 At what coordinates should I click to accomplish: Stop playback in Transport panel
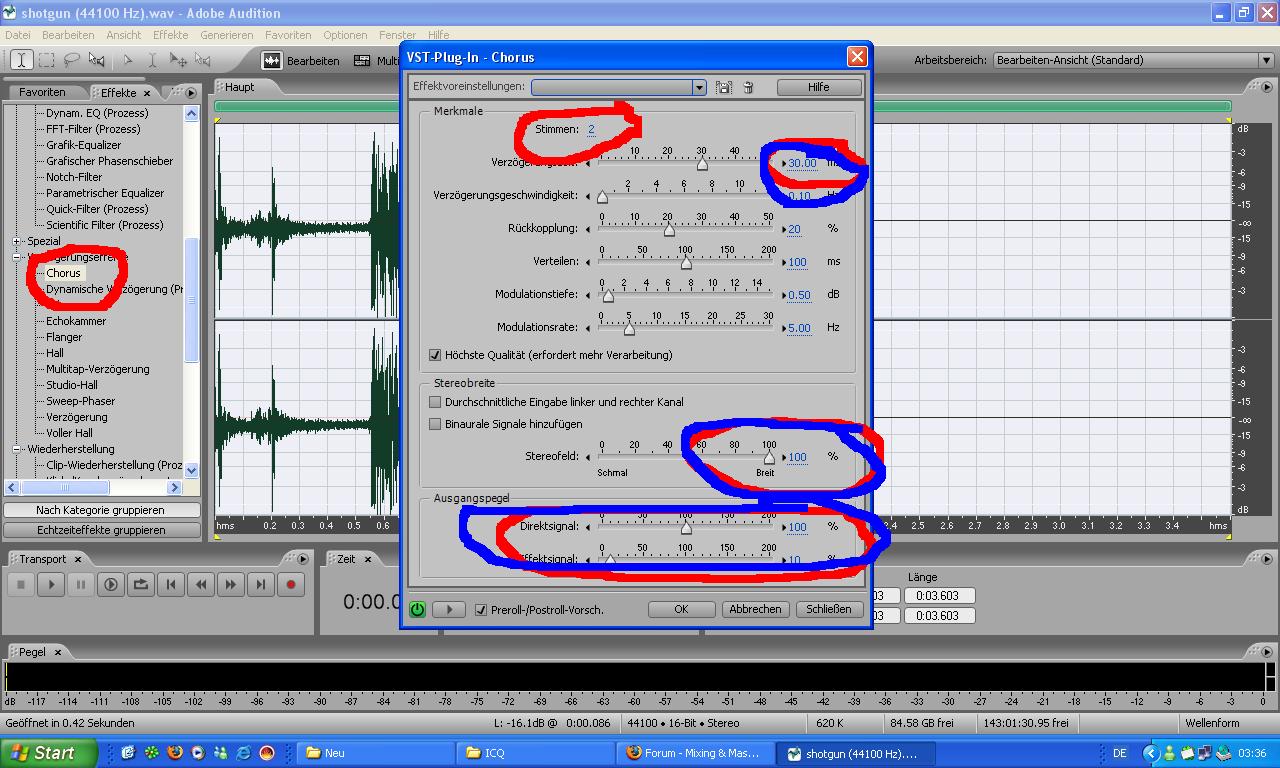pyautogui.click(x=21, y=585)
